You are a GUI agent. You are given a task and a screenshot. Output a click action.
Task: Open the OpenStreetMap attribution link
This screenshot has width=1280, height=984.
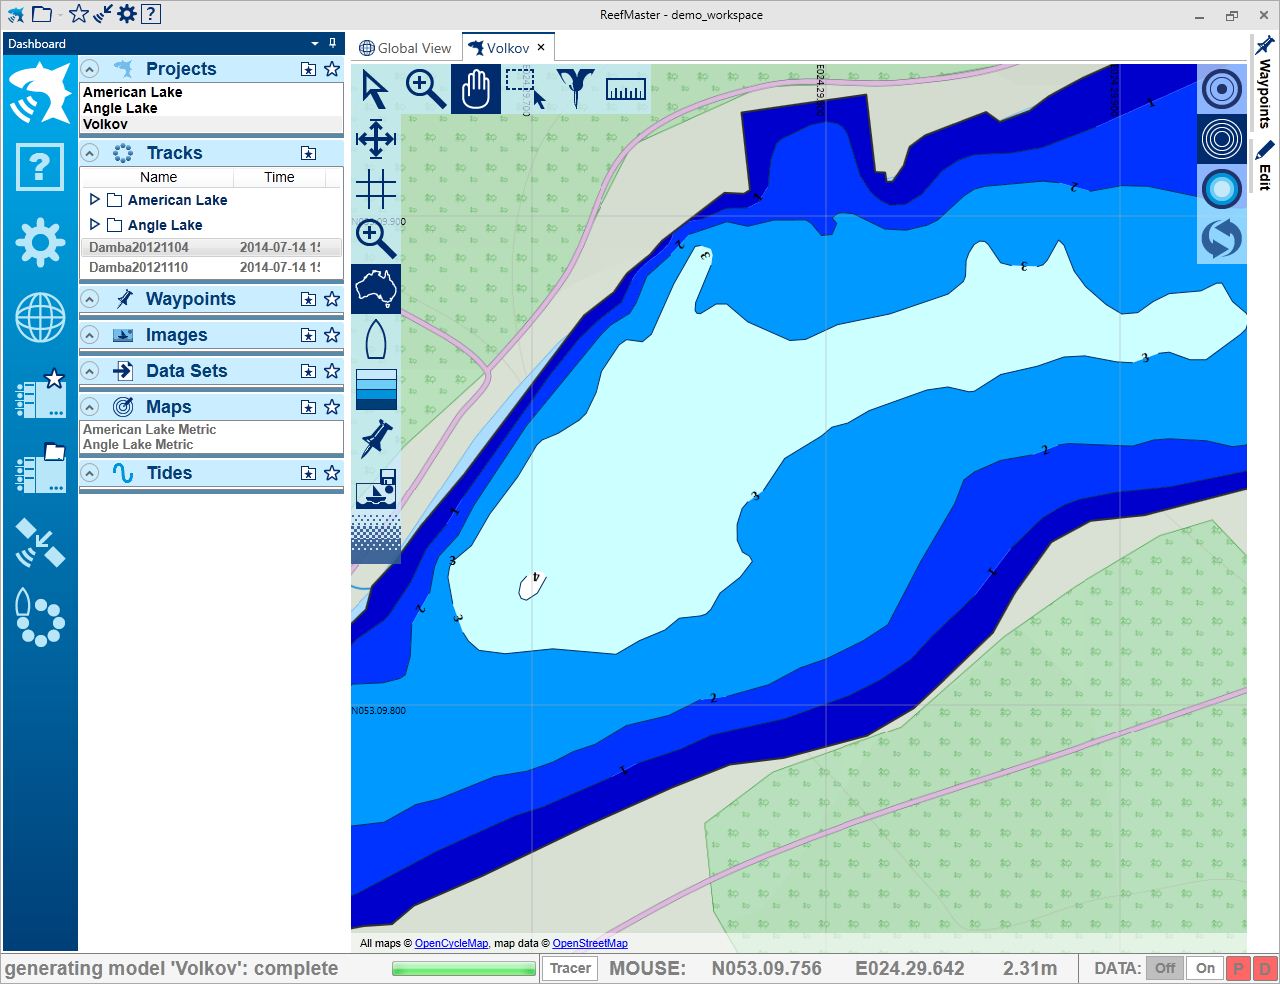(x=590, y=943)
